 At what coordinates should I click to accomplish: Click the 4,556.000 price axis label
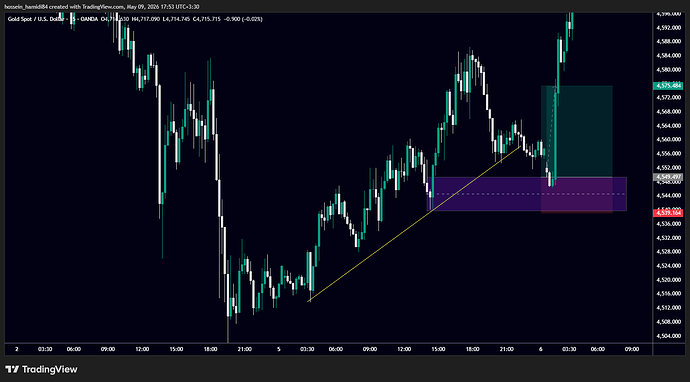tap(668, 154)
